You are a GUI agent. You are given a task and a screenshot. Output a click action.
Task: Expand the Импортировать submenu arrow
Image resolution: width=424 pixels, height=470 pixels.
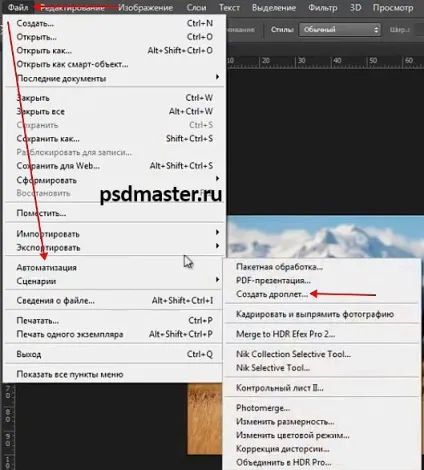217,232
